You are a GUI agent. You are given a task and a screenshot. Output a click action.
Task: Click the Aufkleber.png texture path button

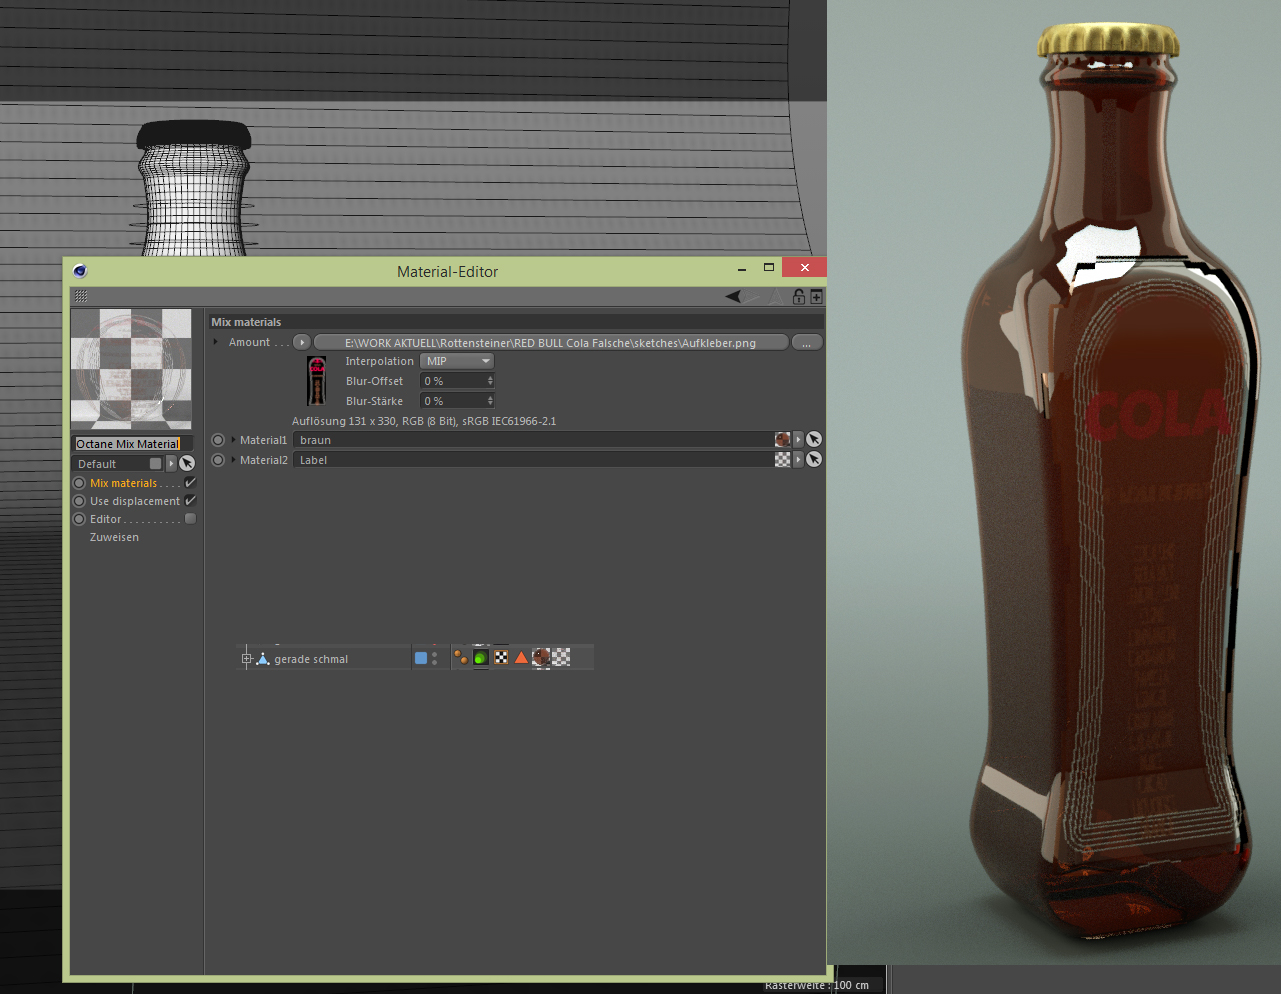click(x=551, y=342)
